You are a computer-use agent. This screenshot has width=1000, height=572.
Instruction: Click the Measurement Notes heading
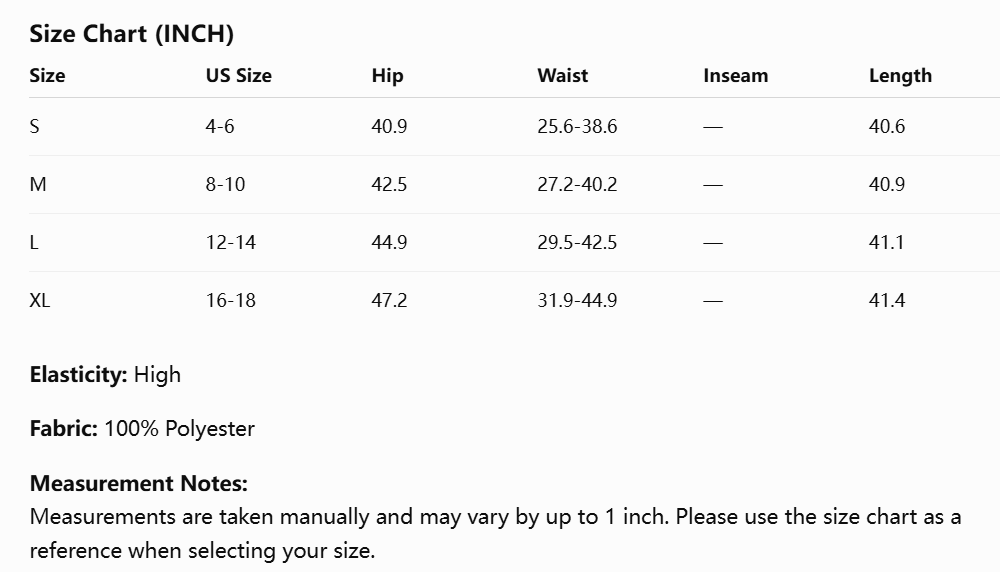pyautogui.click(x=138, y=483)
